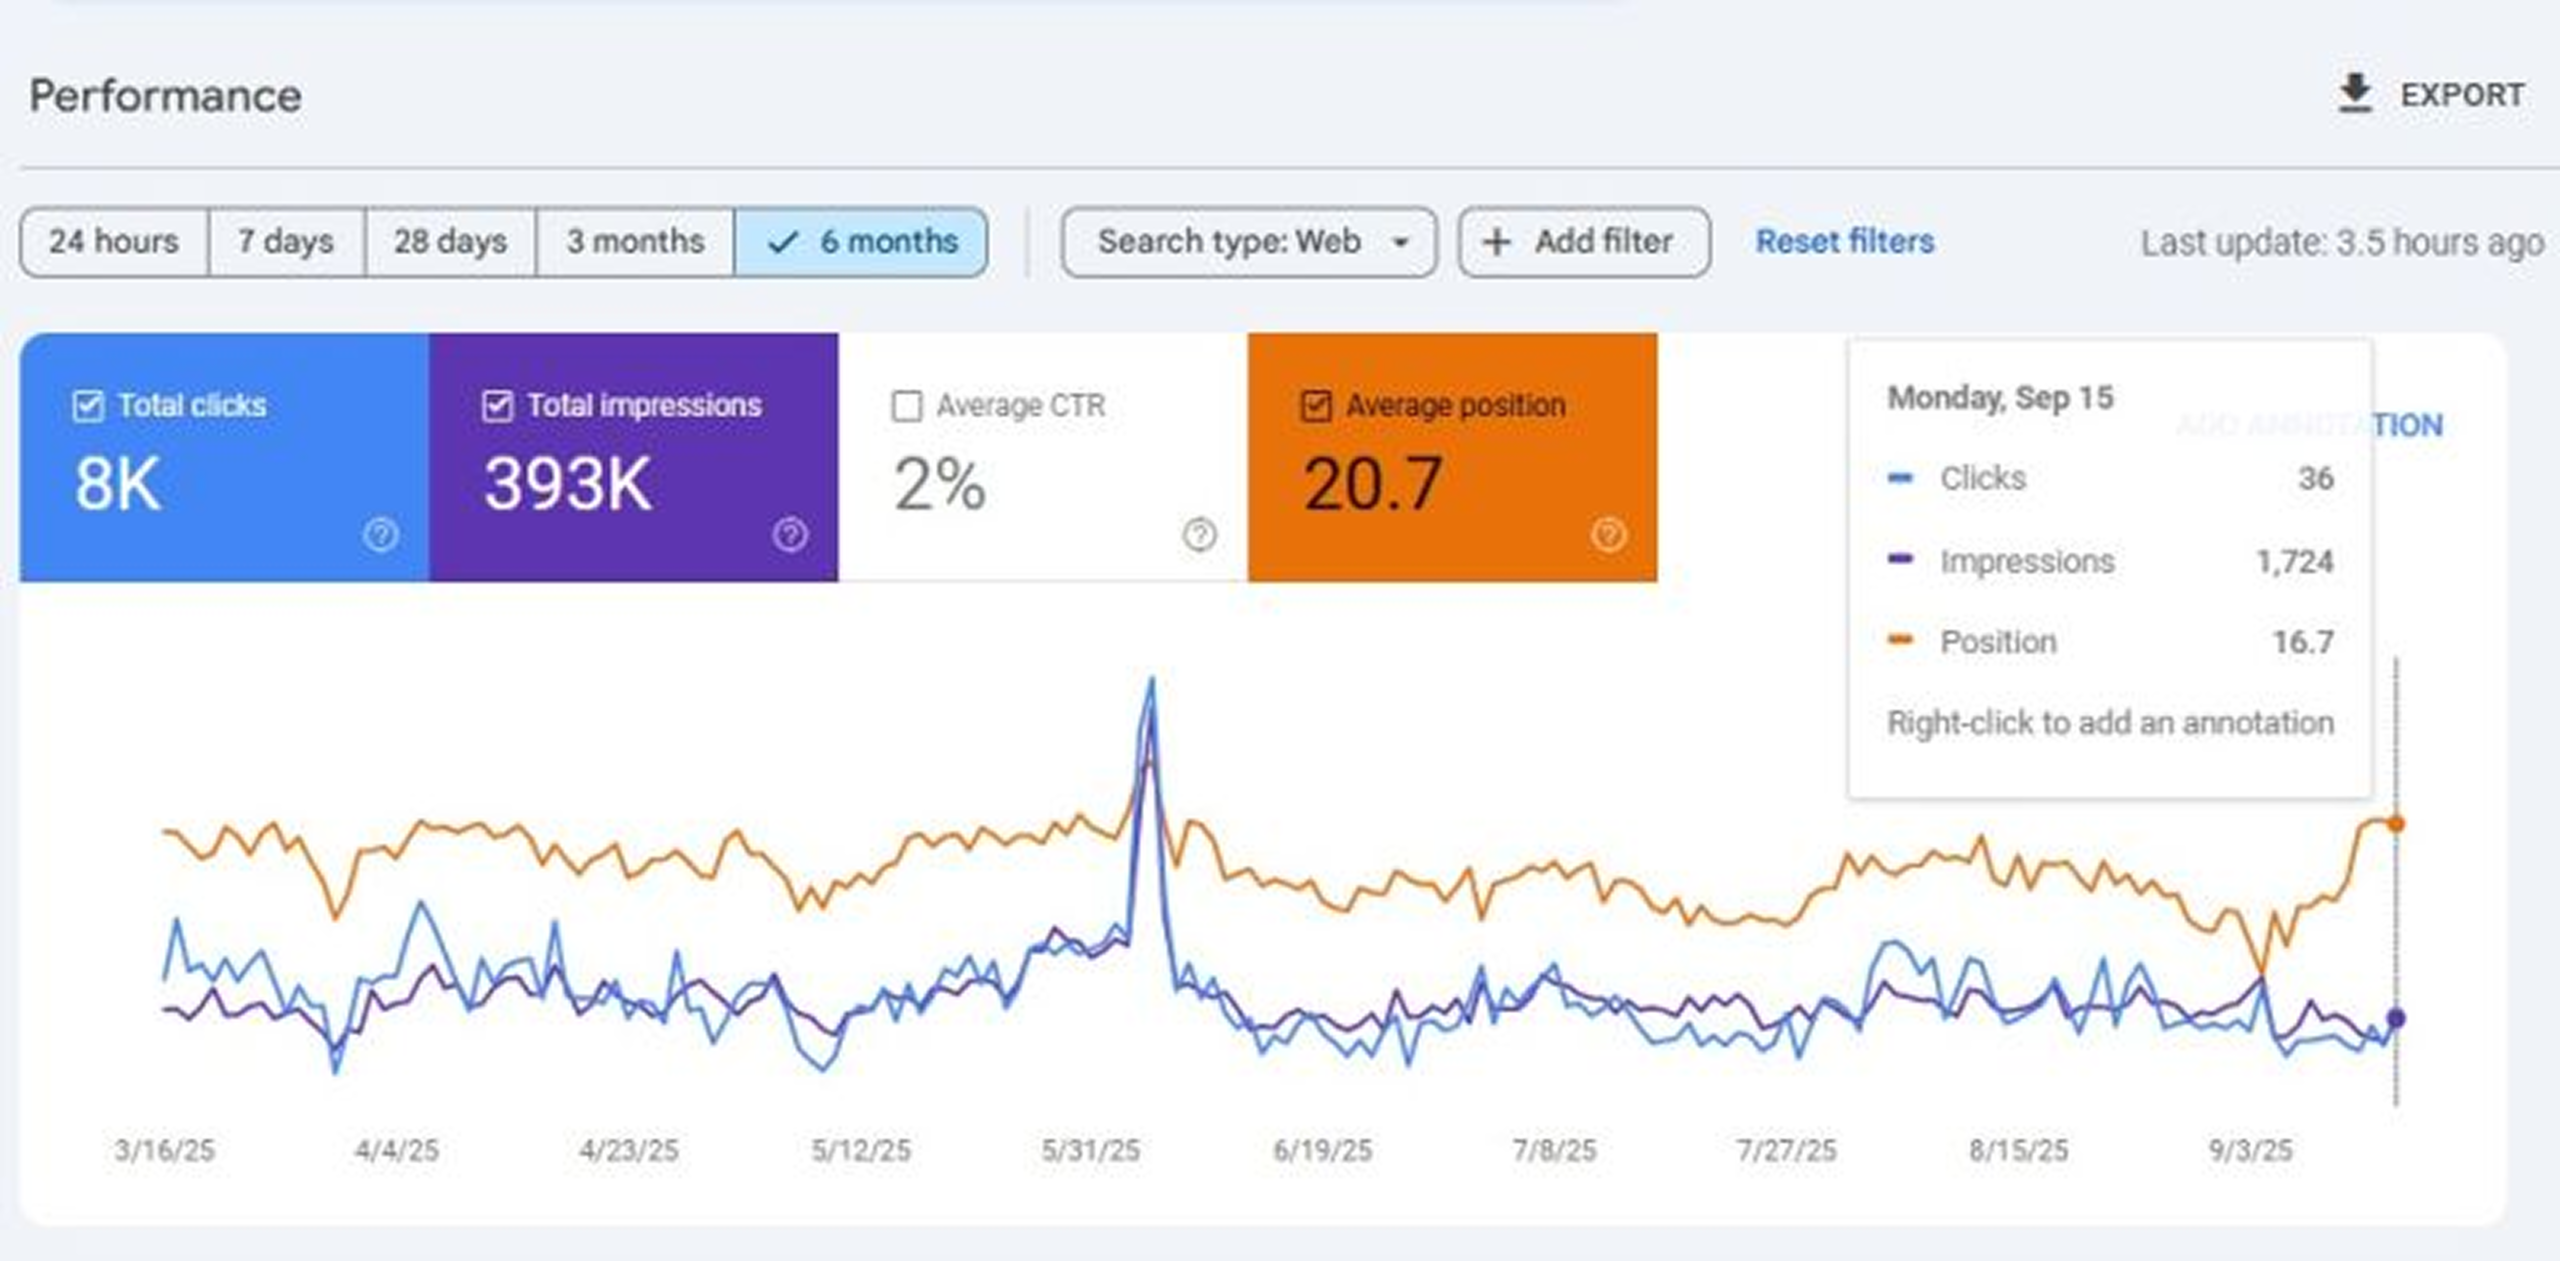Image resolution: width=2560 pixels, height=1261 pixels.
Task: Click the purple impressions marker on Sep 15
Action: (2395, 1019)
